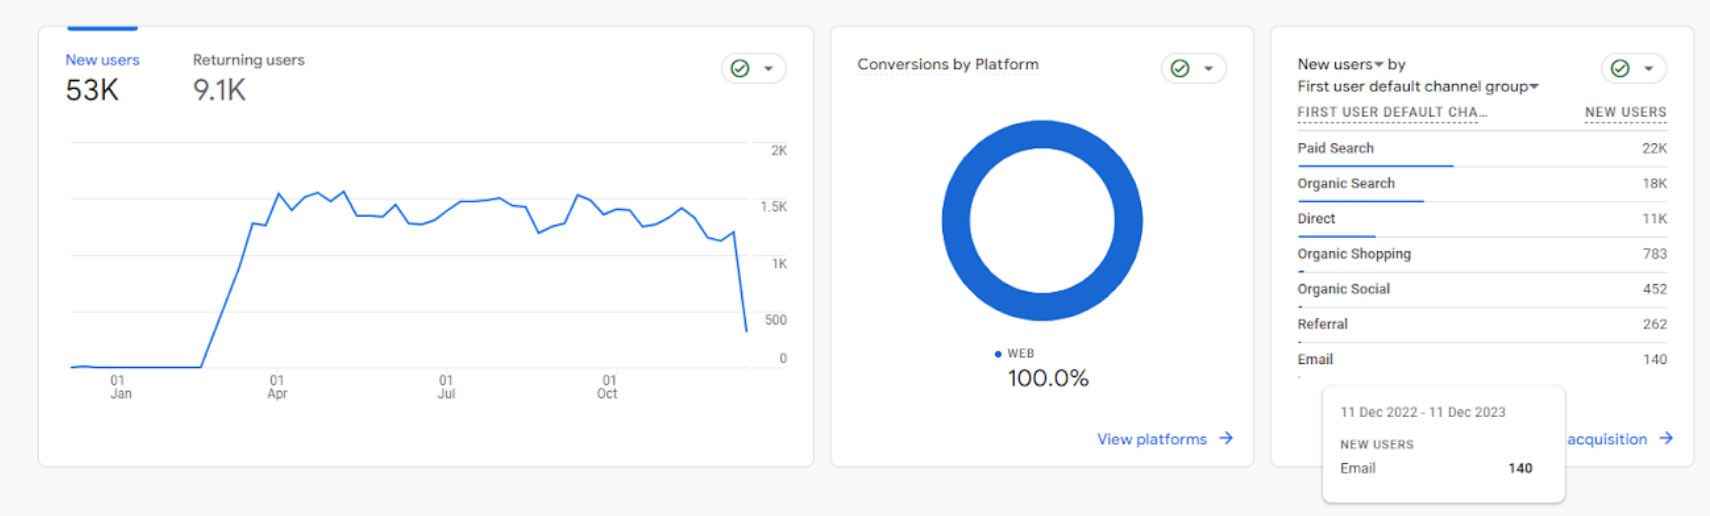Open the caret menu in Conversions by Platform card
Image resolution: width=1710 pixels, height=516 pixels.
(1209, 68)
